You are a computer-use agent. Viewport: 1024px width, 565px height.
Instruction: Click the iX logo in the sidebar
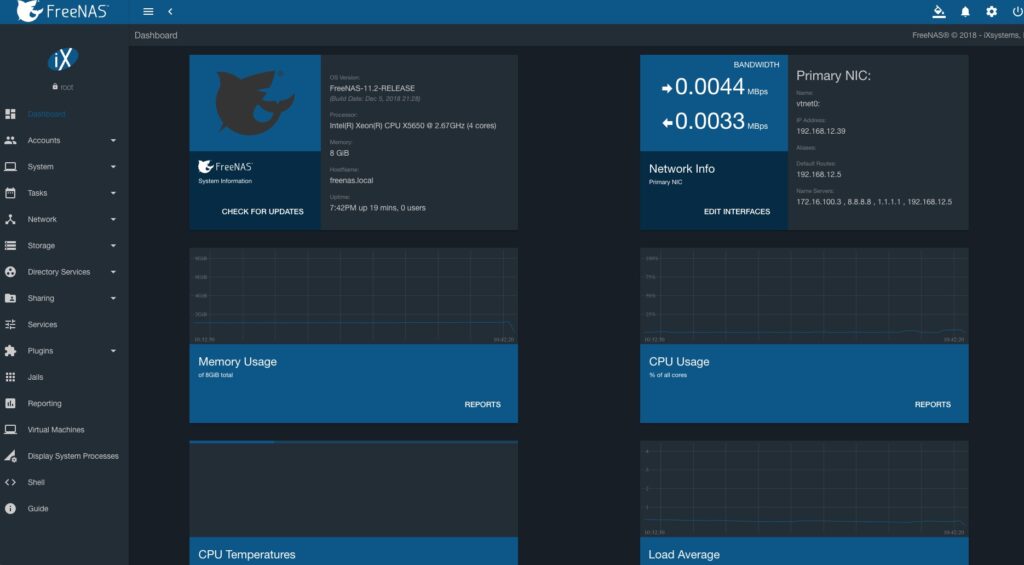point(63,60)
